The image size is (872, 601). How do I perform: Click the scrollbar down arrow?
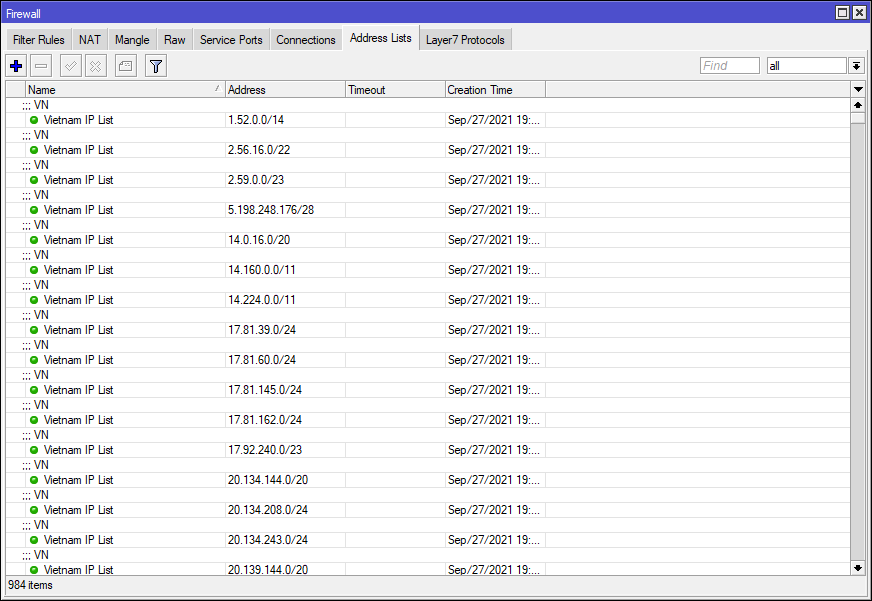[857, 567]
